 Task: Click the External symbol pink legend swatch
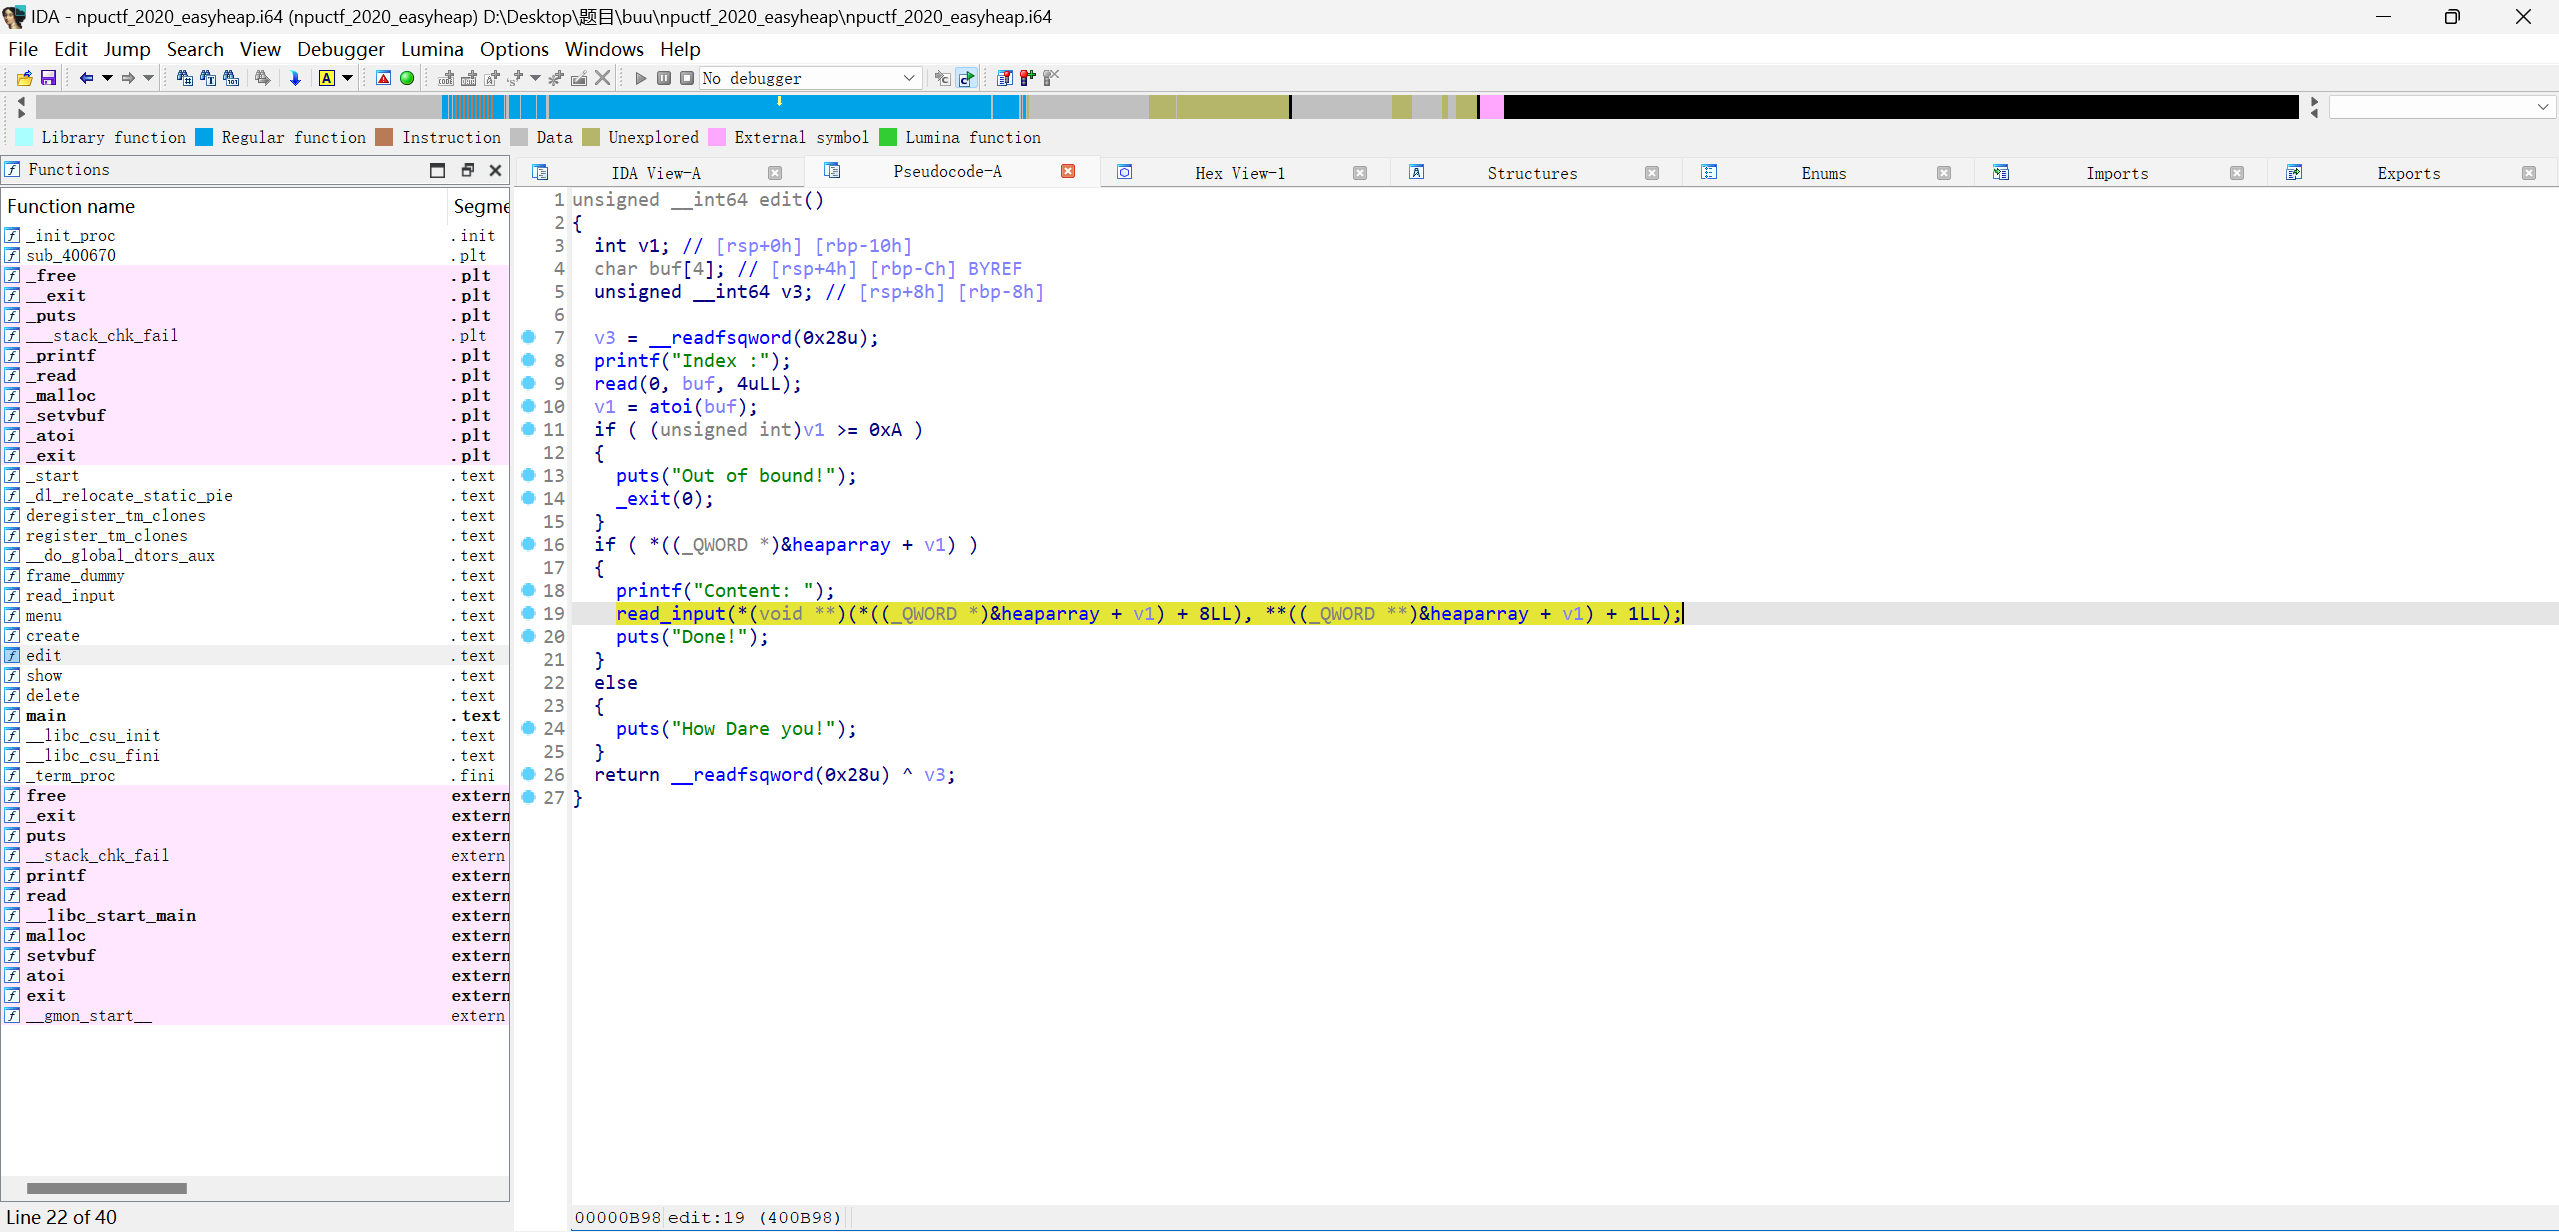pos(717,137)
